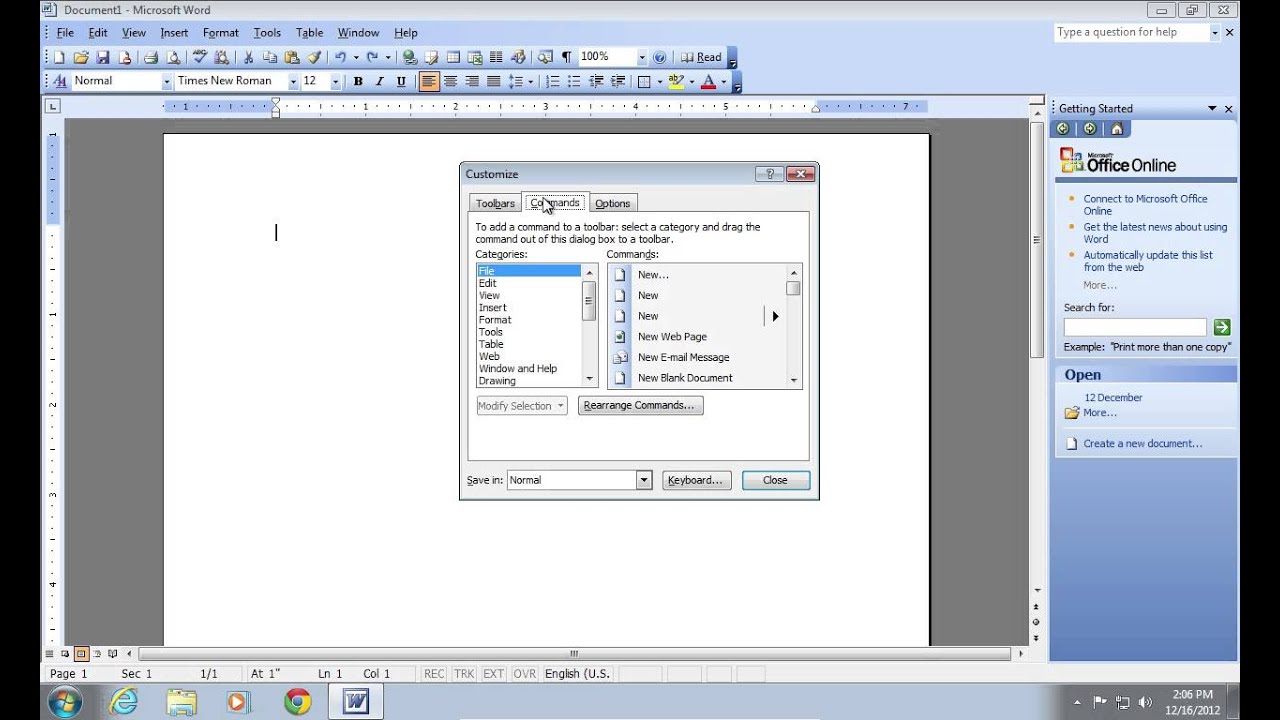Open the 100% zoom dropdown
Image resolution: width=1280 pixels, height=720 pixels.
coord(642,58)
